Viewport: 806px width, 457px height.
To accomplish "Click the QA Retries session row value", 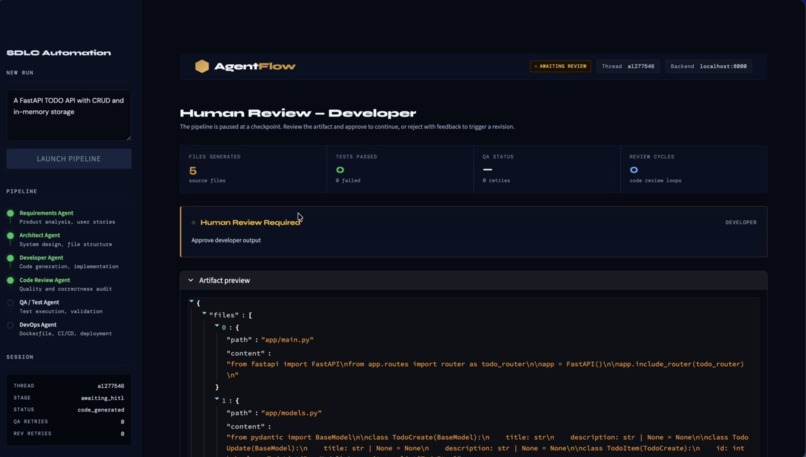I will (x=122, y=422).
